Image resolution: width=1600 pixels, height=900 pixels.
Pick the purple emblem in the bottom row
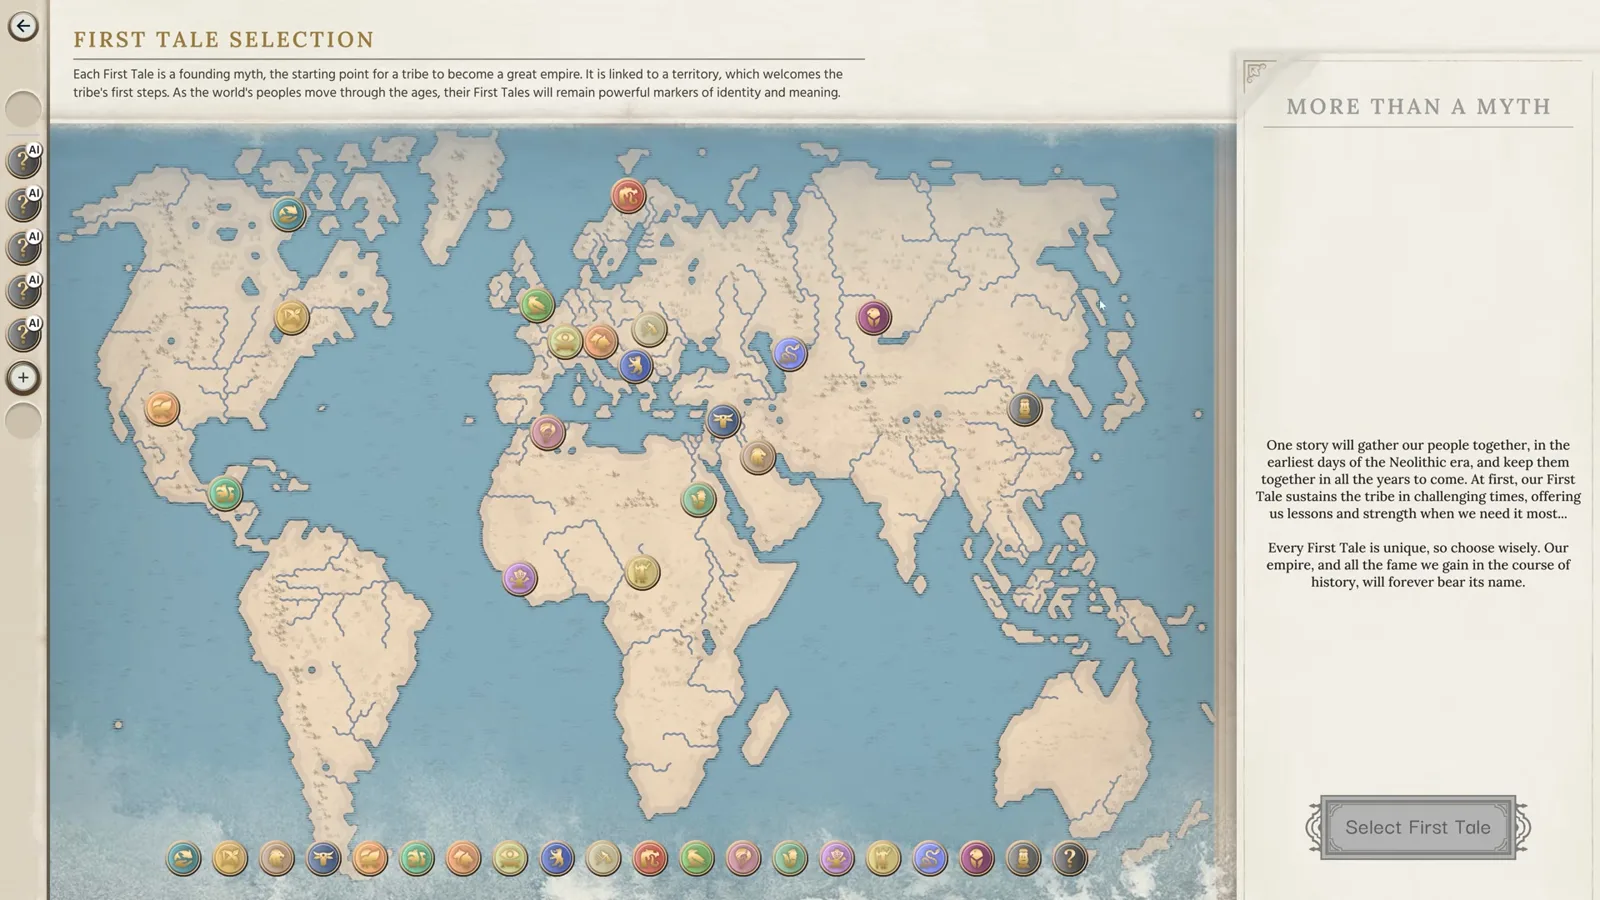point(837,858)
